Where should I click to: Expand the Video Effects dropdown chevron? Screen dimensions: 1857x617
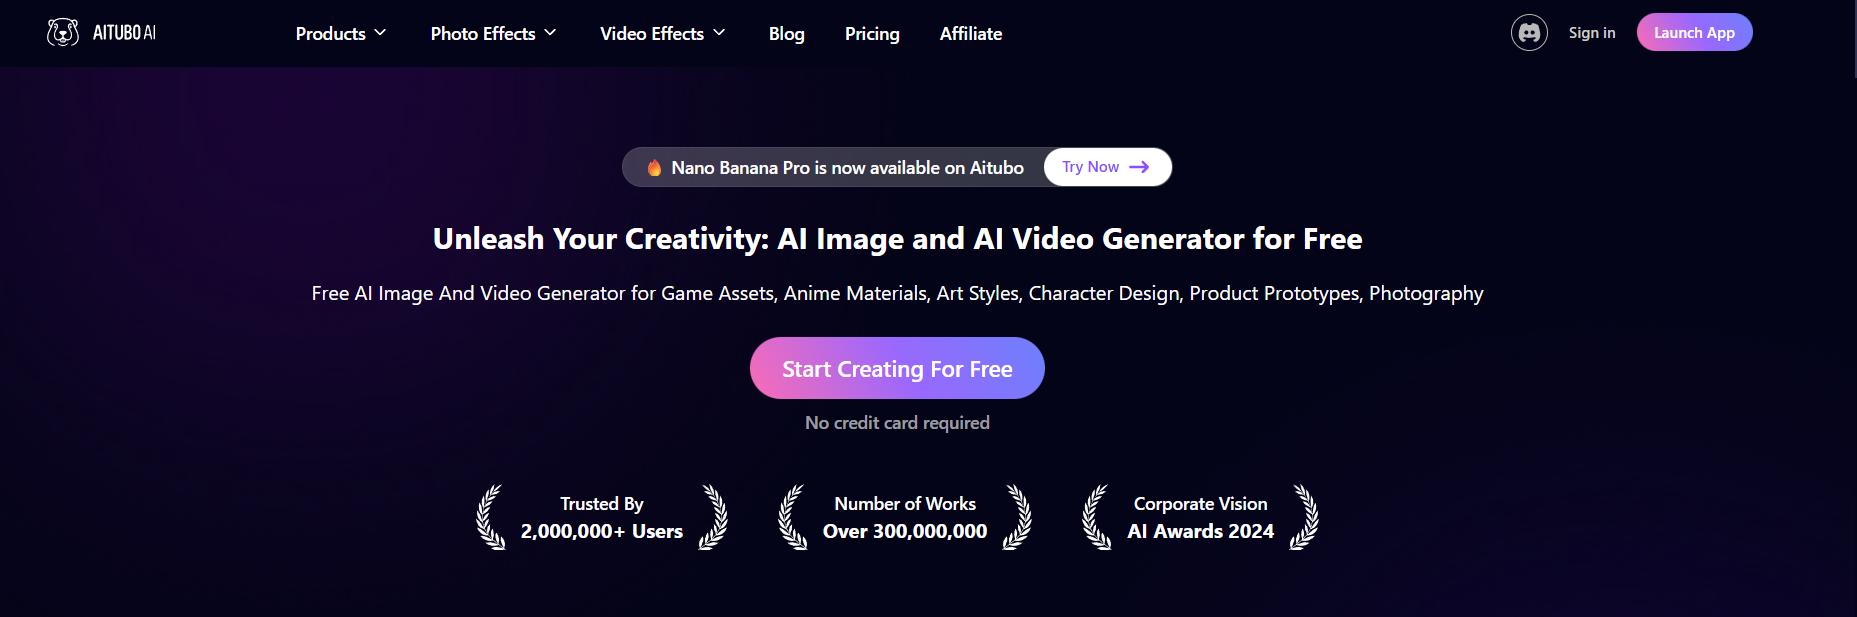pos(719,33)
